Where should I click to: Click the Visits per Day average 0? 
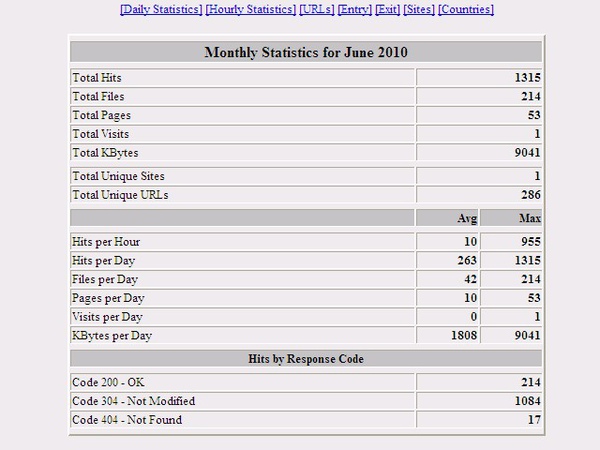click(474, 317)
